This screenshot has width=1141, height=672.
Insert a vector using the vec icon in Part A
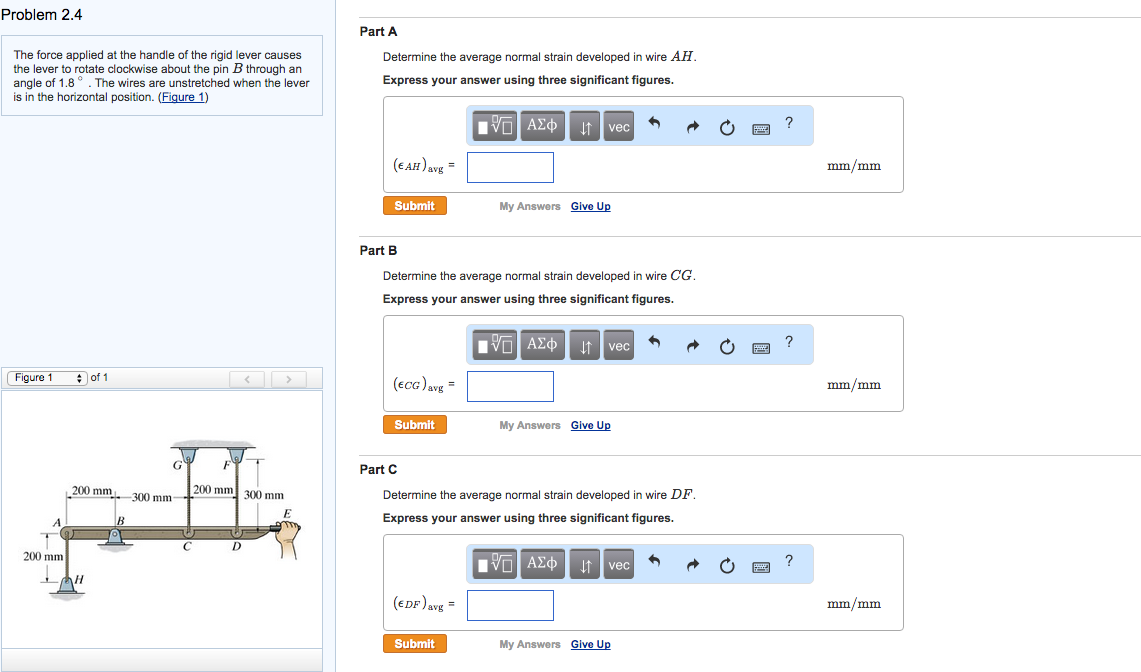coord(618,126)
